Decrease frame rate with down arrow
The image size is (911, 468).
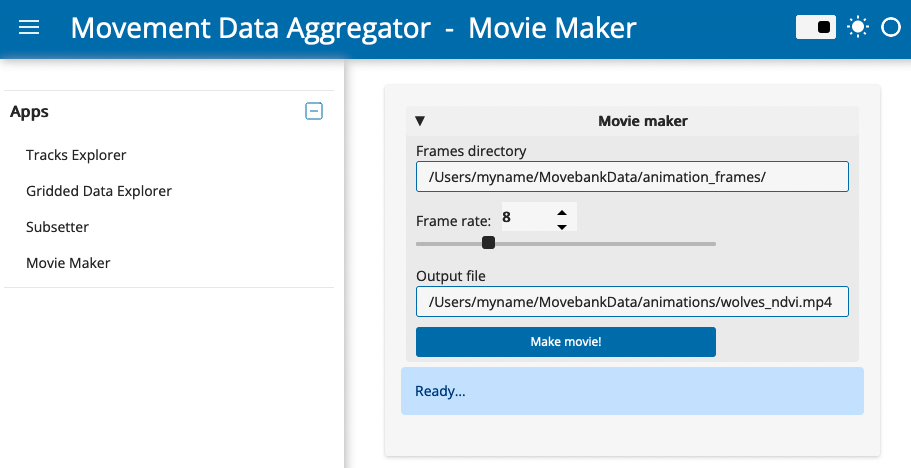pos(562,227)
